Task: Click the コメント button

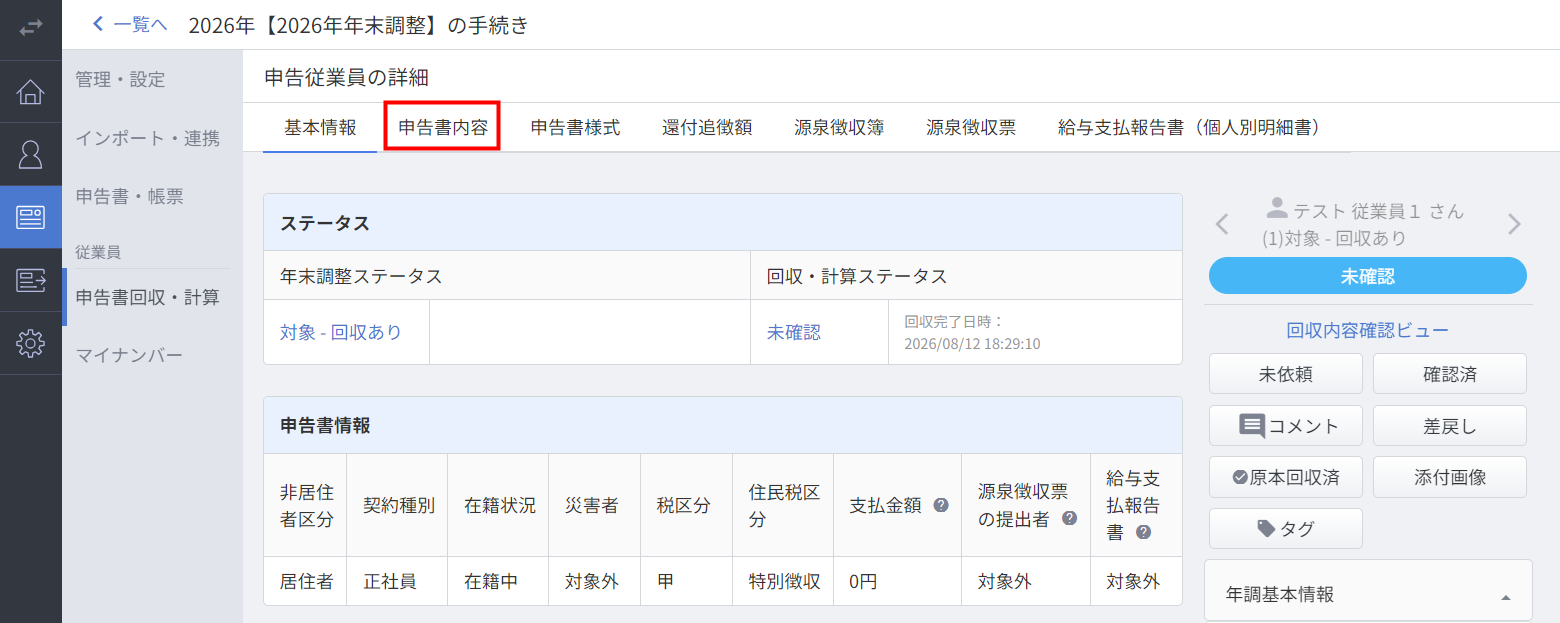Action: tap(1286, 426)
